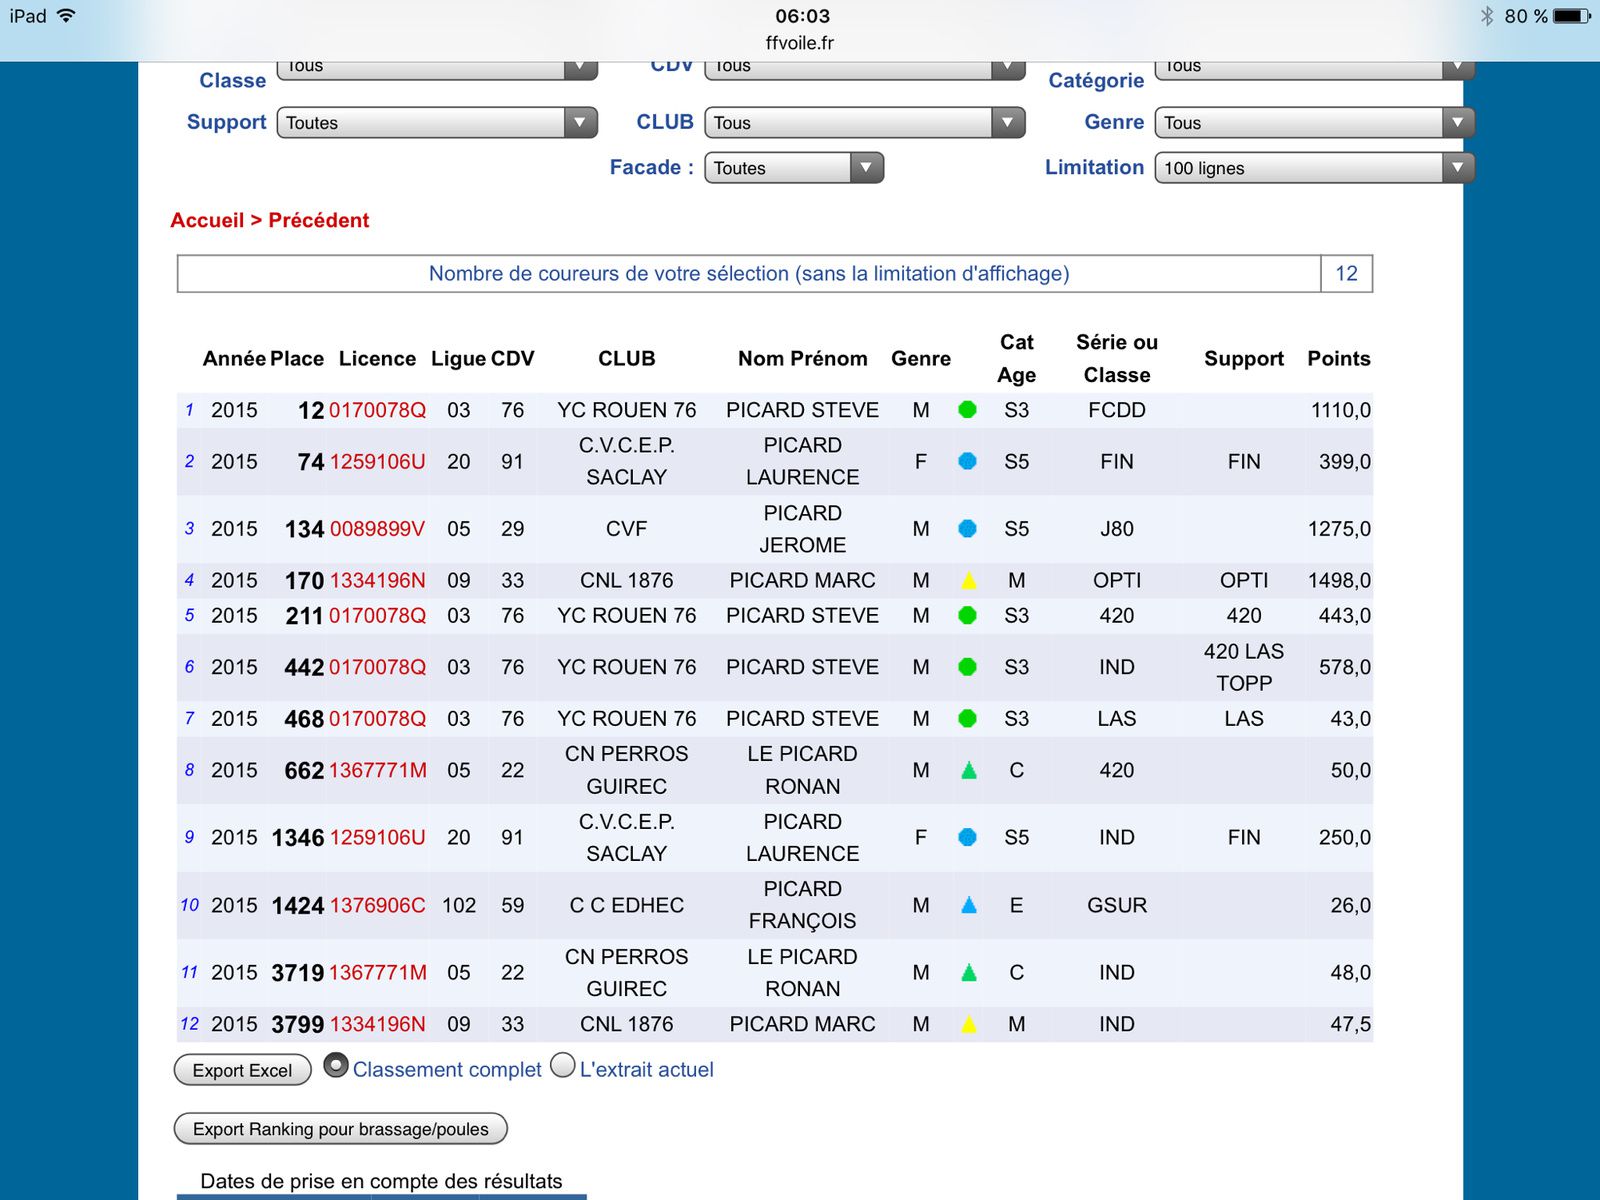Click the CVF club cell
This screenshot has height=1200, width=1600.
pos(627,529)
